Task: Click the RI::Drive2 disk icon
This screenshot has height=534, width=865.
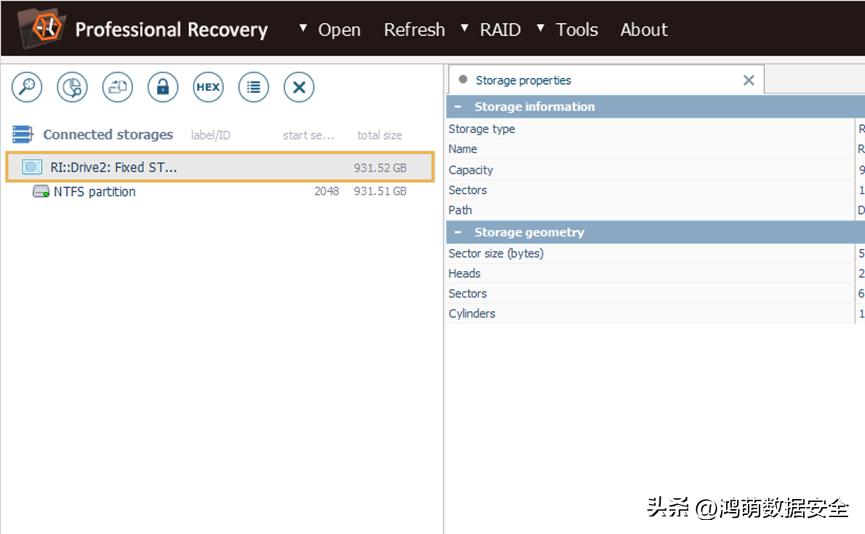Action: click(x=32, y=167)
